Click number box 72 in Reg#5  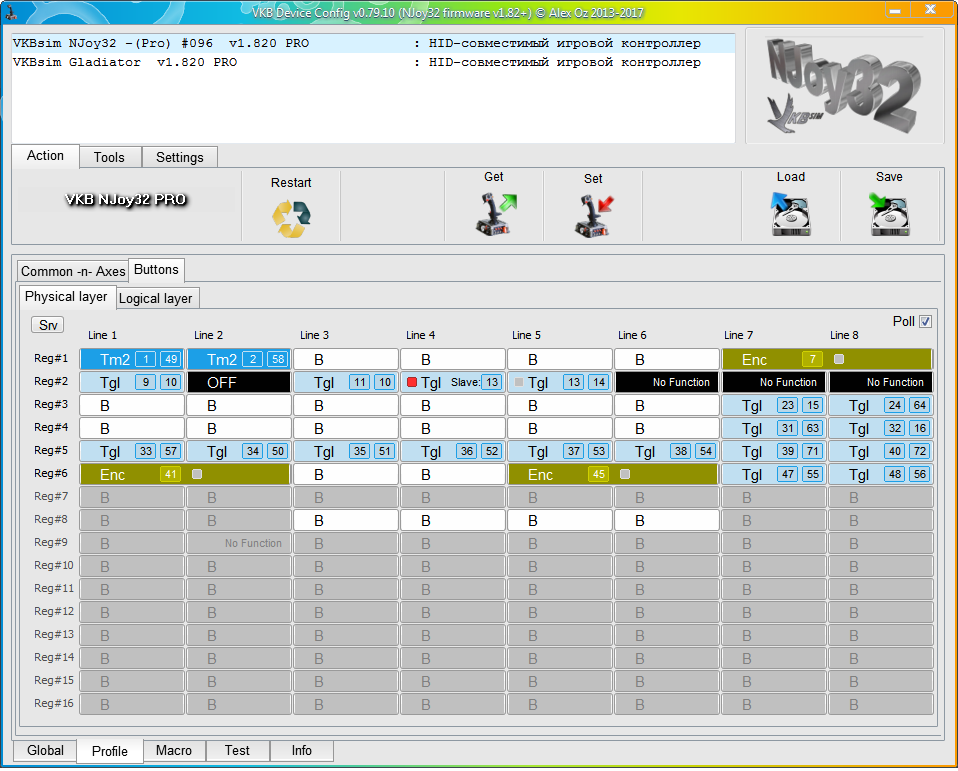[x=920, y=451]
